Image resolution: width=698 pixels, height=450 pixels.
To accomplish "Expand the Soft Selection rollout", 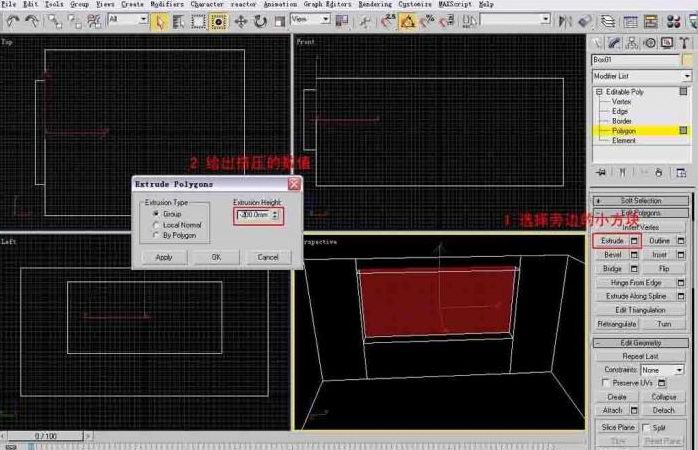I will coord(641,201).
